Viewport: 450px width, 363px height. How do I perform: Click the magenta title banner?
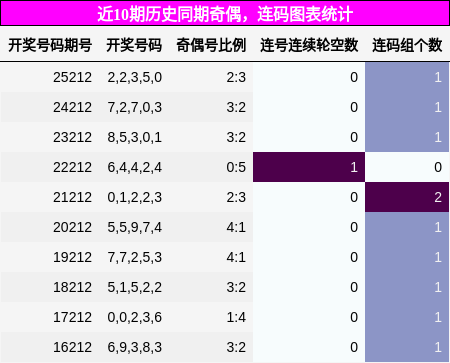click(x=225, y=13)
